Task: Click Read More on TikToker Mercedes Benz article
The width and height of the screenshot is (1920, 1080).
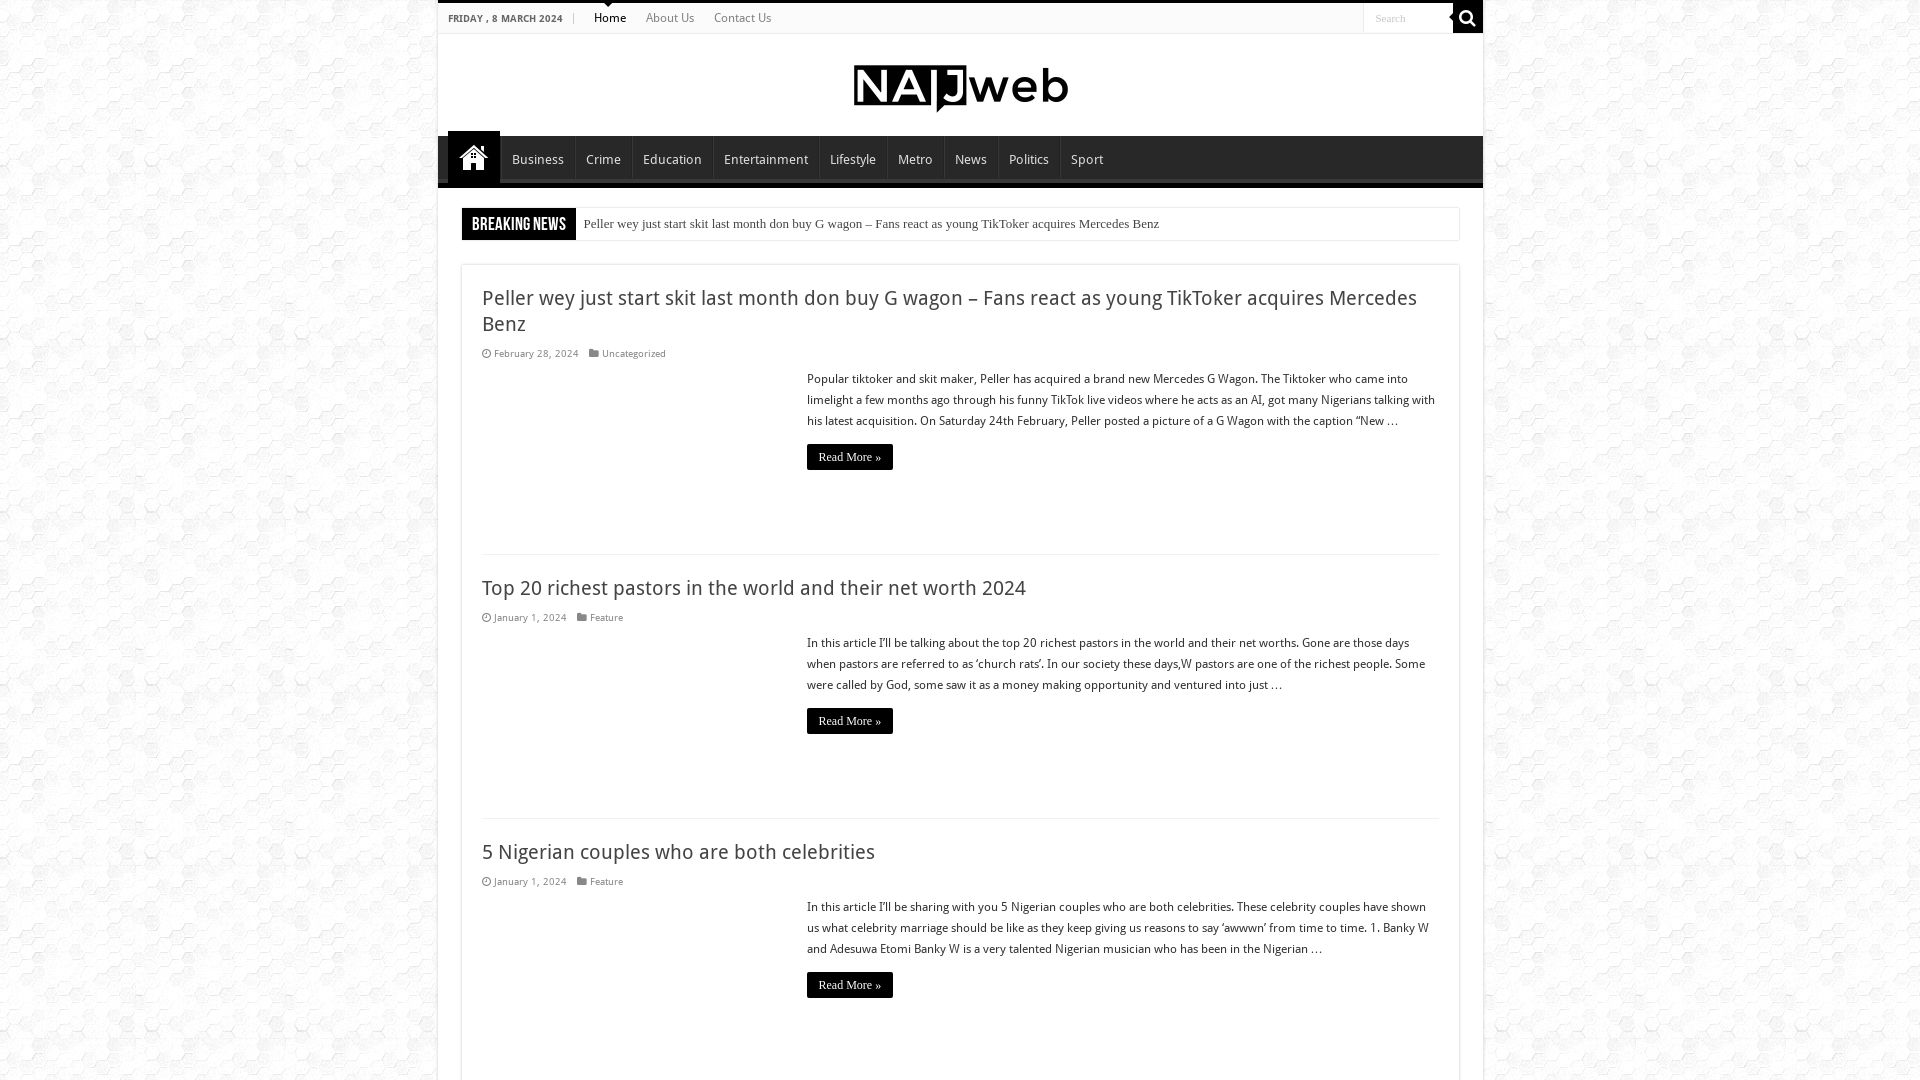Action: 849,456
